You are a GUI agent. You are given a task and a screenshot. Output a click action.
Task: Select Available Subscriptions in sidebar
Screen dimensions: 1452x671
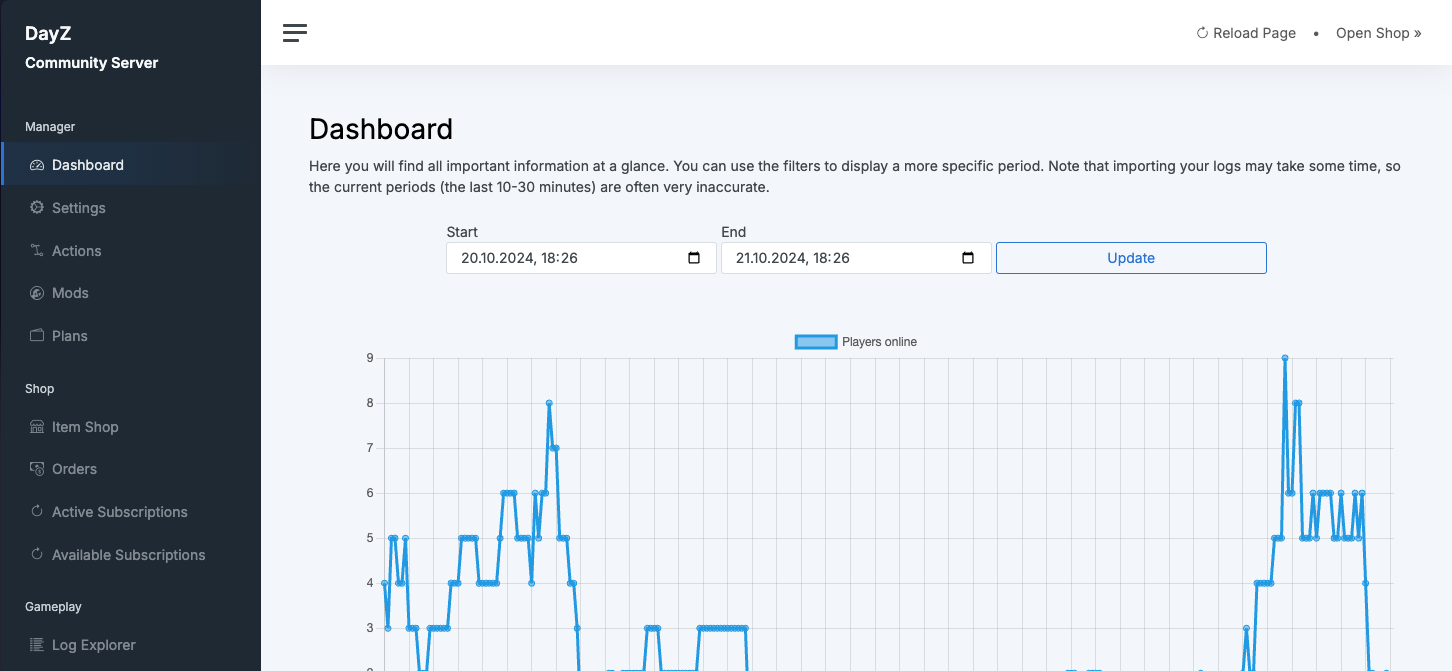click(x=128, y=555)
